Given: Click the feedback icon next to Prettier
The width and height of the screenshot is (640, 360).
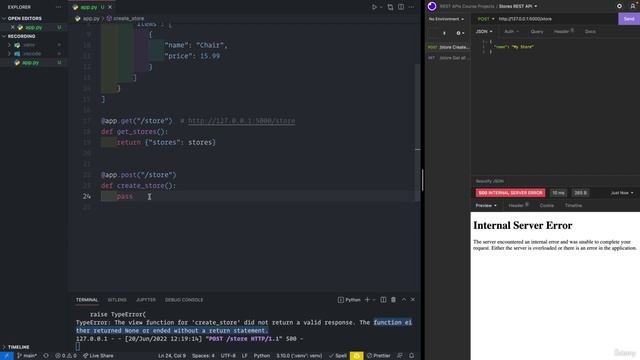Looking at the screenshot, I should pyautogui.click(x=400, y=356).
